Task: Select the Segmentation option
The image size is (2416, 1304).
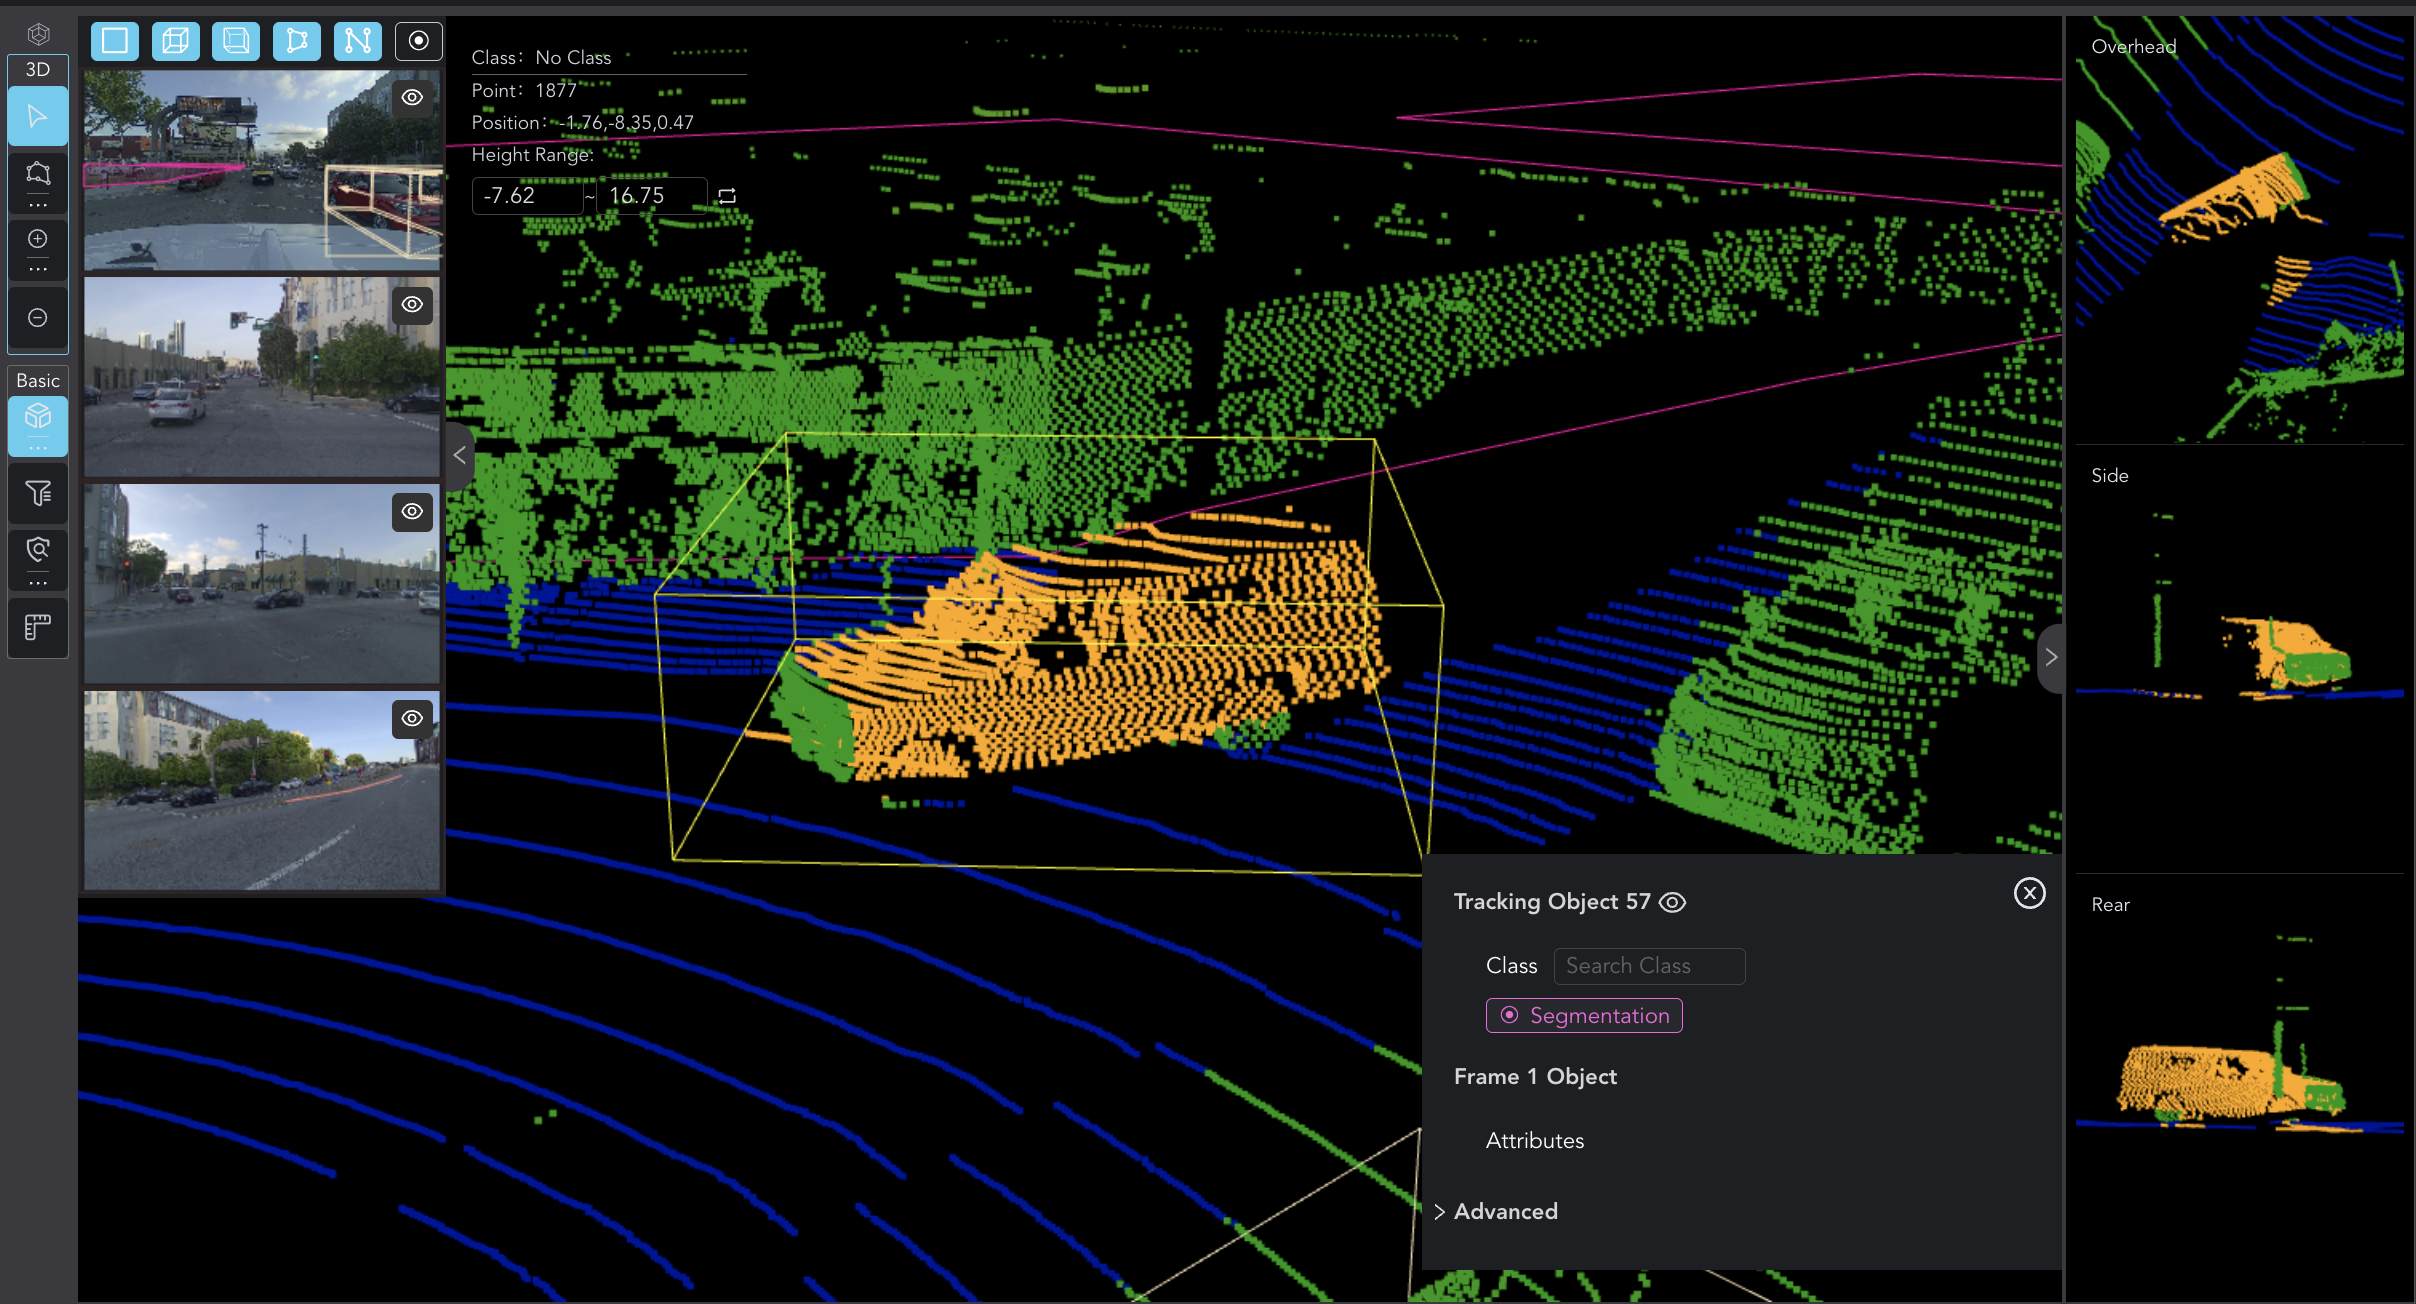Action: coord(1584,1016)
